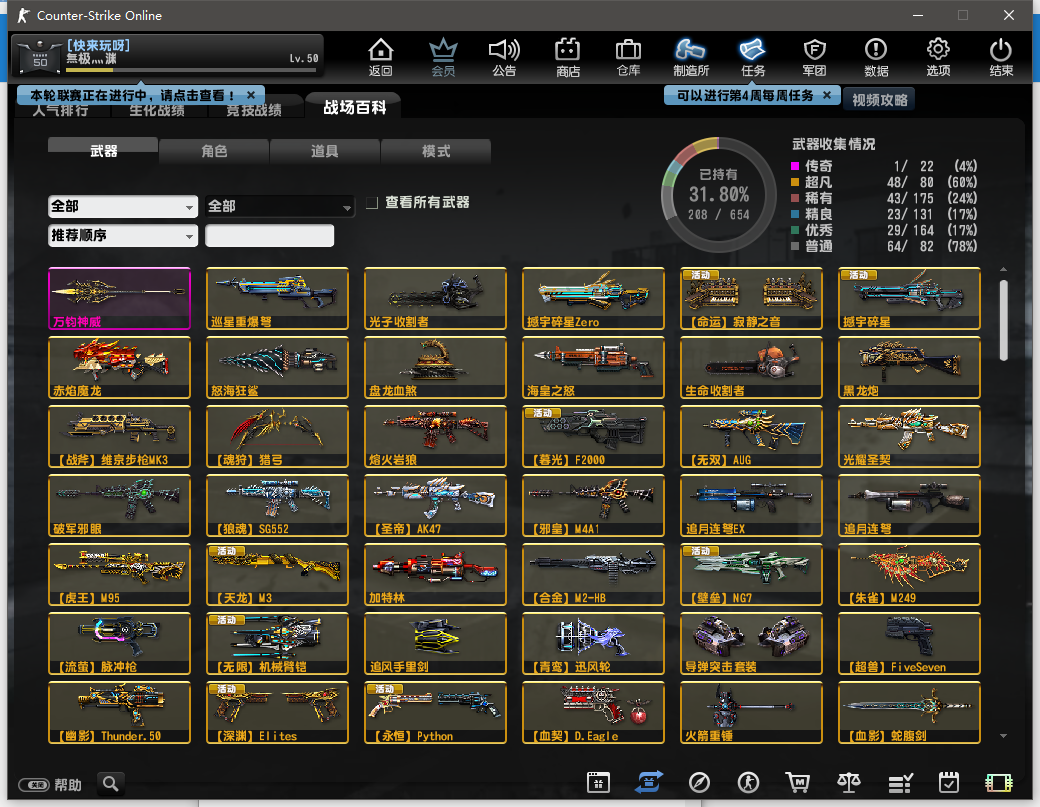The height and width of the screenshot is (807, 1040).
Task: Click the 结束 power exit icon
Action: [1001, 57]
